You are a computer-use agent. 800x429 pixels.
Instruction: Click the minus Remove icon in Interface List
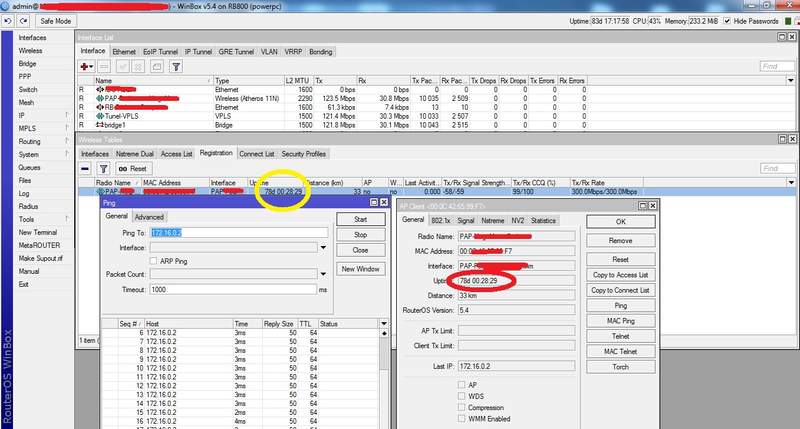(104, 67)
